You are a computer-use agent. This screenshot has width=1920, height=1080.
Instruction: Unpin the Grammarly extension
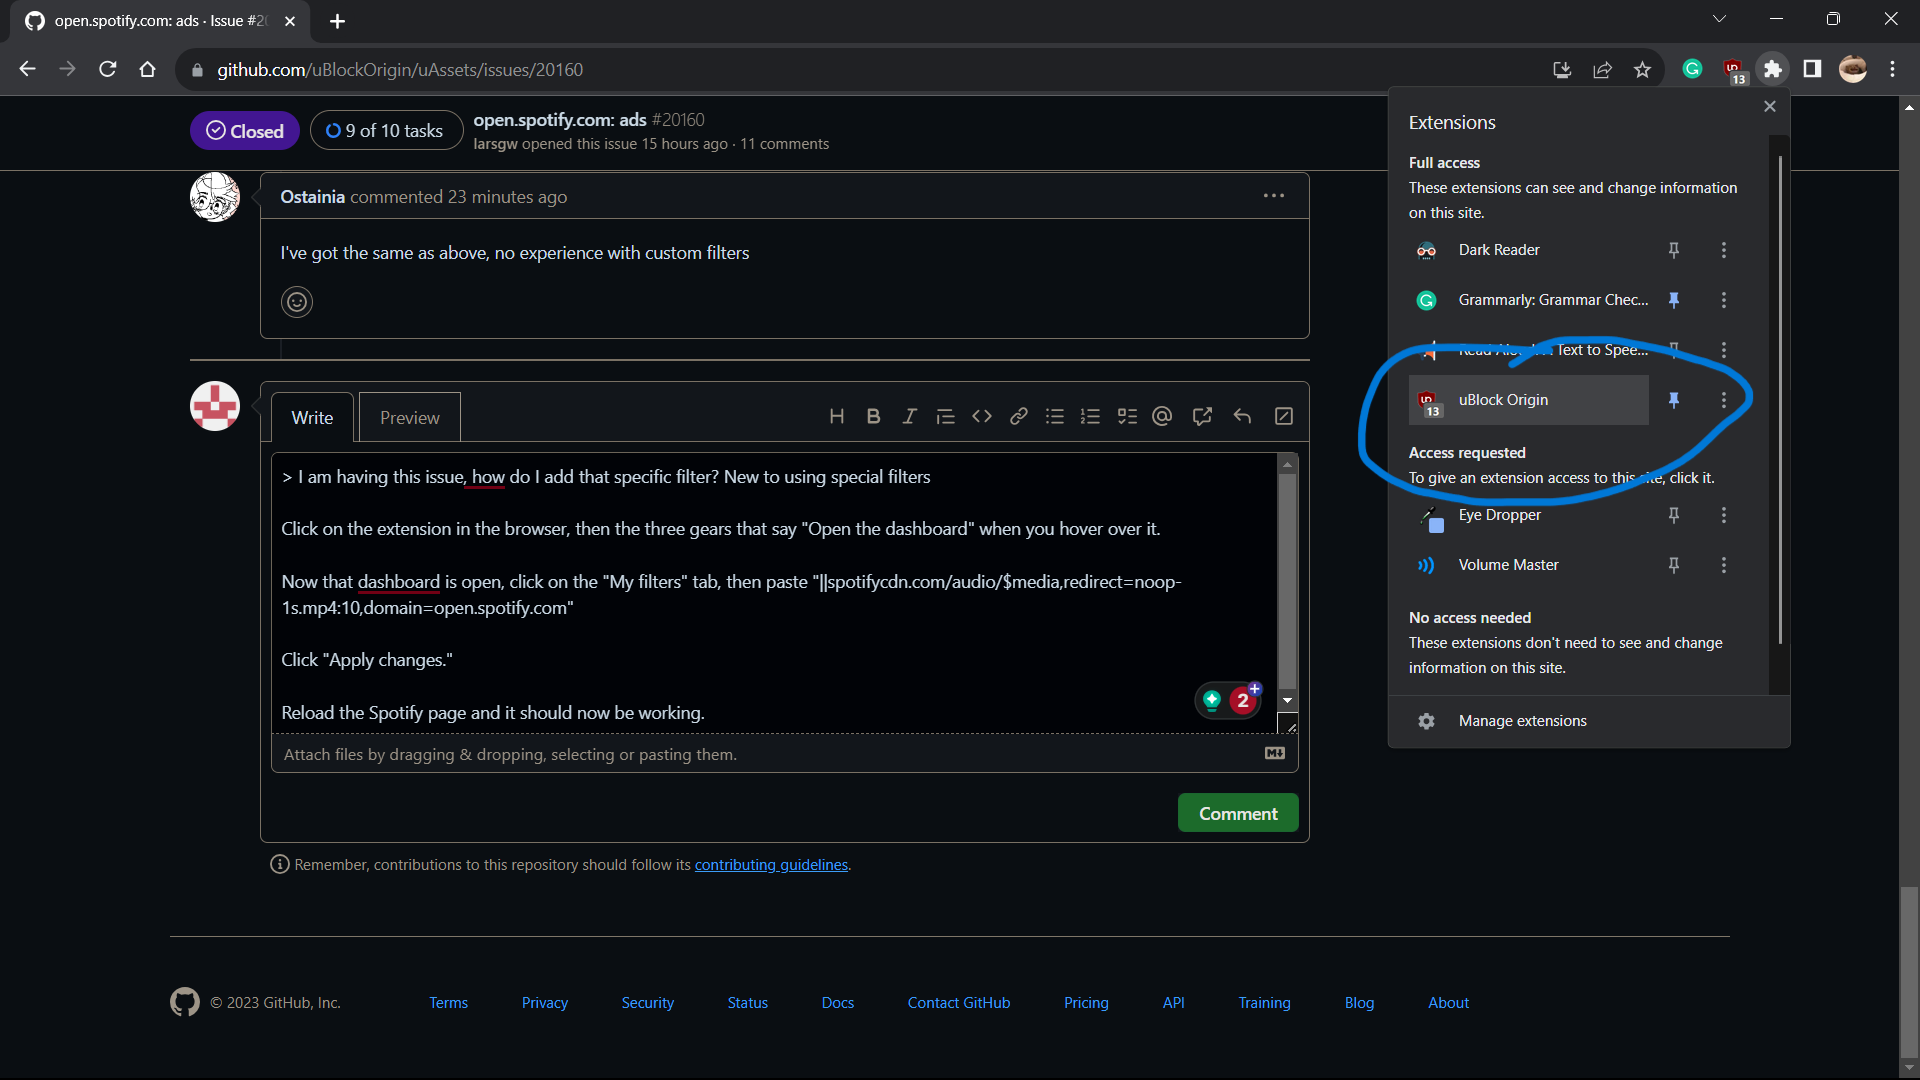pos(1674,300)
